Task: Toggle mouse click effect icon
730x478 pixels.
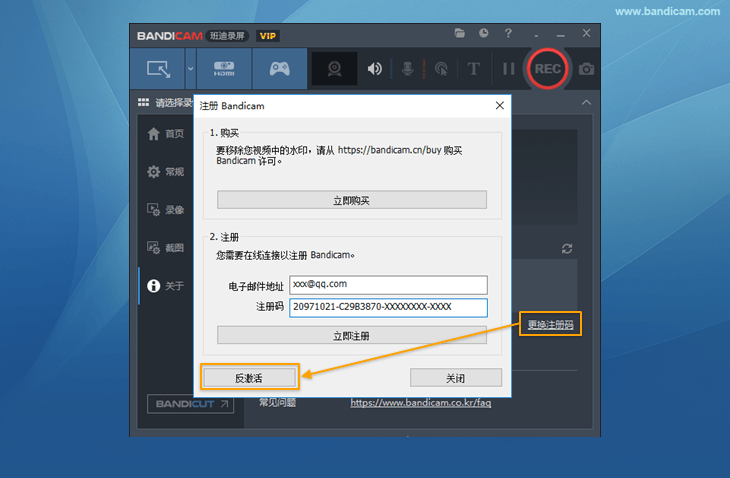Action: [440, 69]
